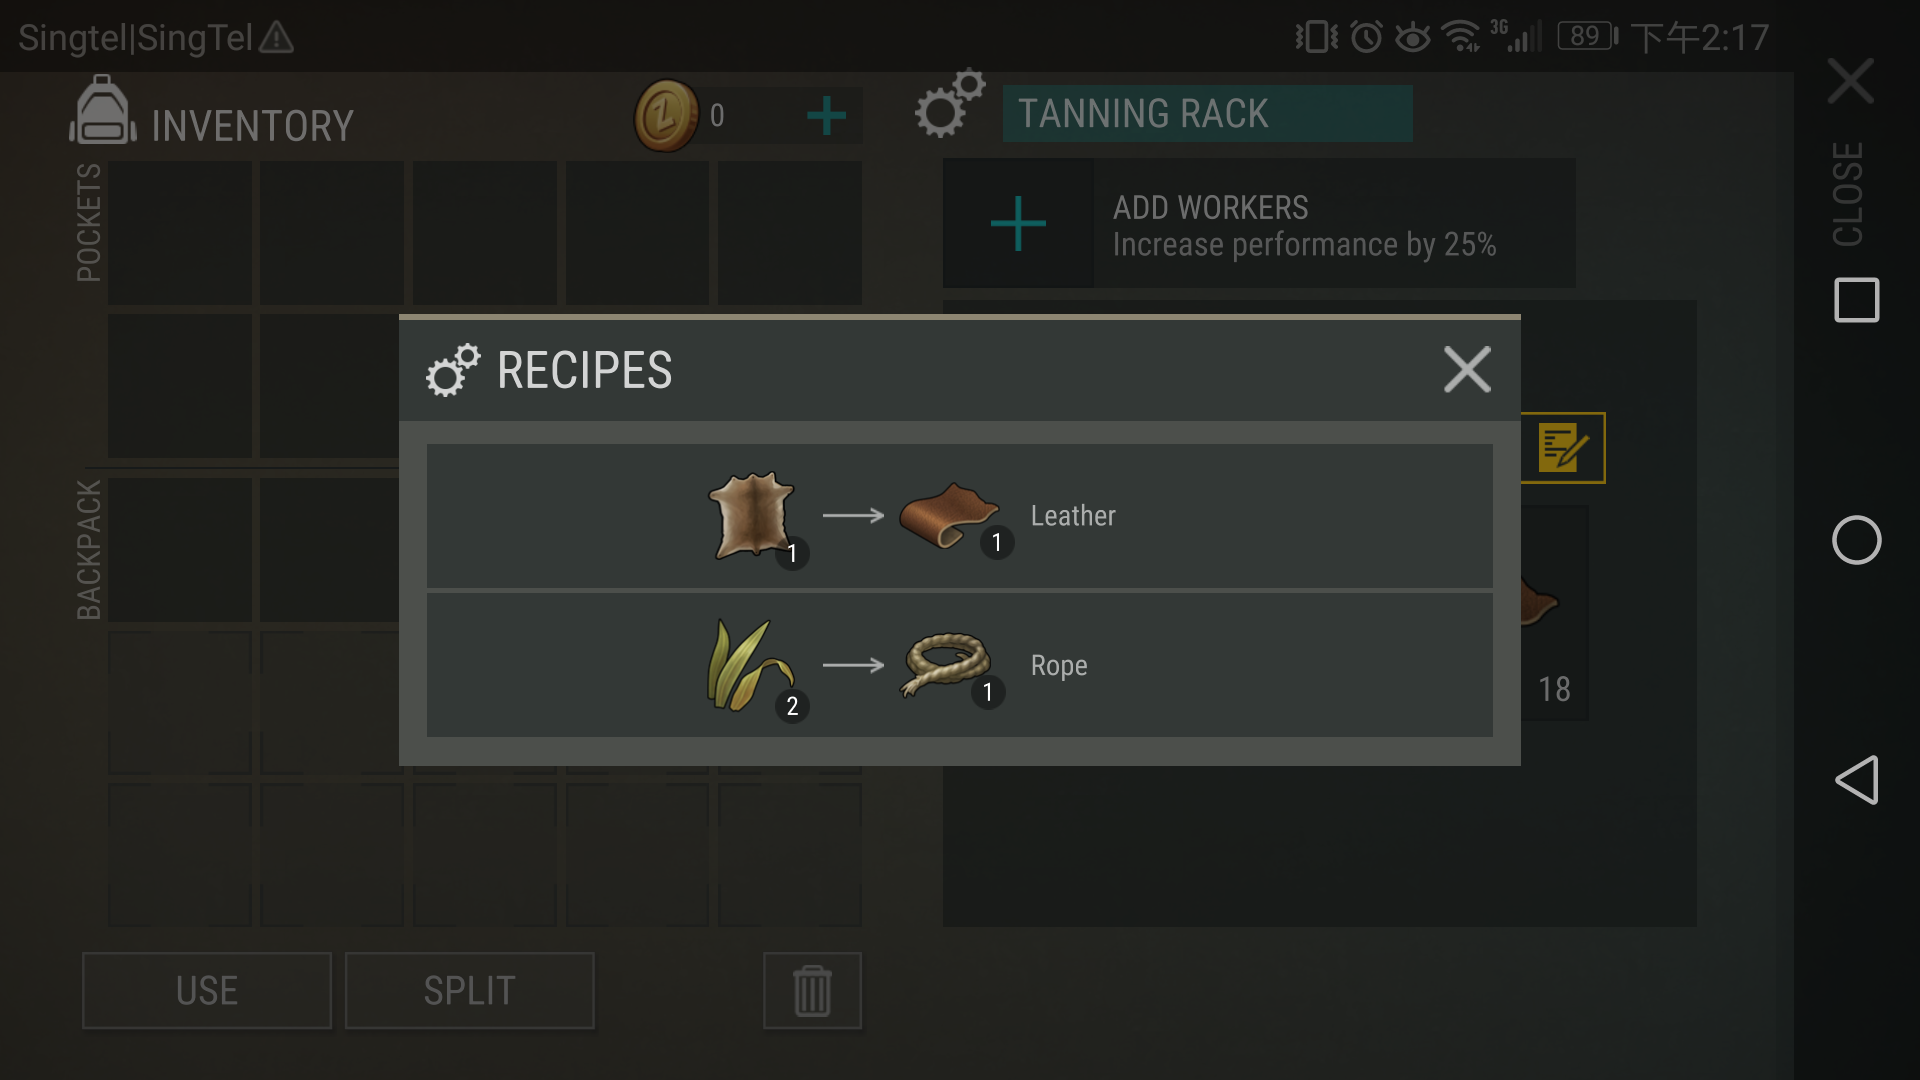Click the USE button
1920x1080 pixels.
coord(207,991)
